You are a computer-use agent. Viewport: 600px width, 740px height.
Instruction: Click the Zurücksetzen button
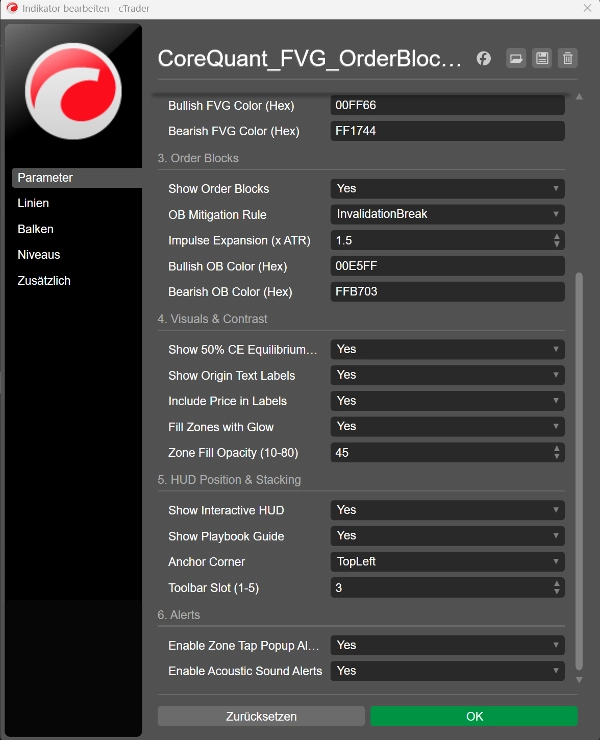pos(261,716)
